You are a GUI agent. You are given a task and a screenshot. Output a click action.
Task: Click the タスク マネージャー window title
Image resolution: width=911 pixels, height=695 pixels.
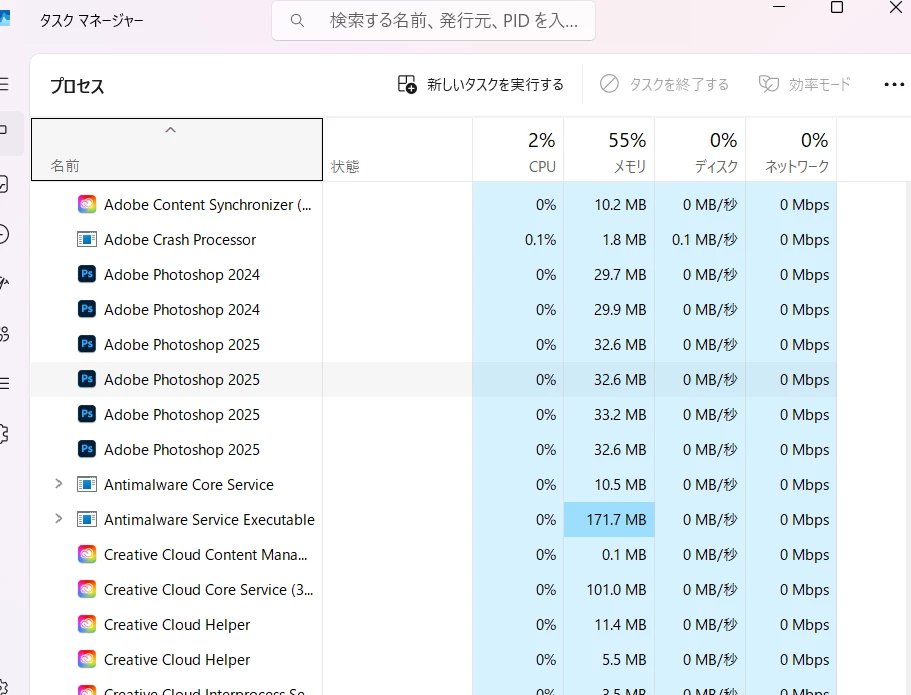[x=91, y=21]
